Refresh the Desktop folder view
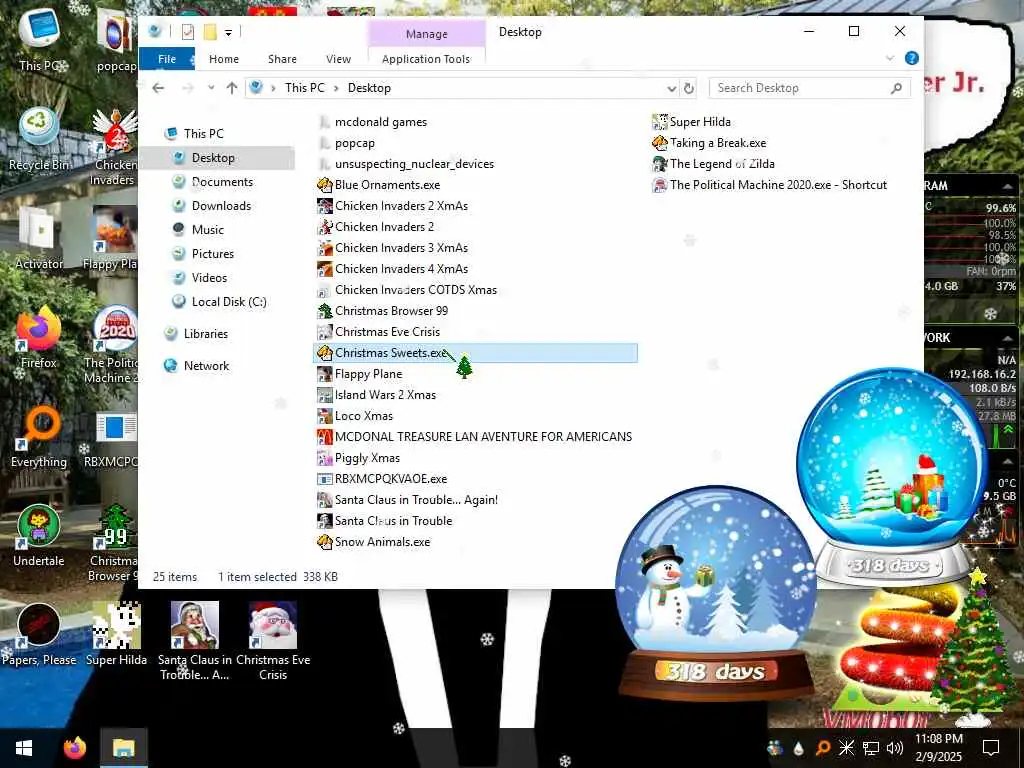The height and width of the screenshot is (768, 1024). (x=688, y=88)
